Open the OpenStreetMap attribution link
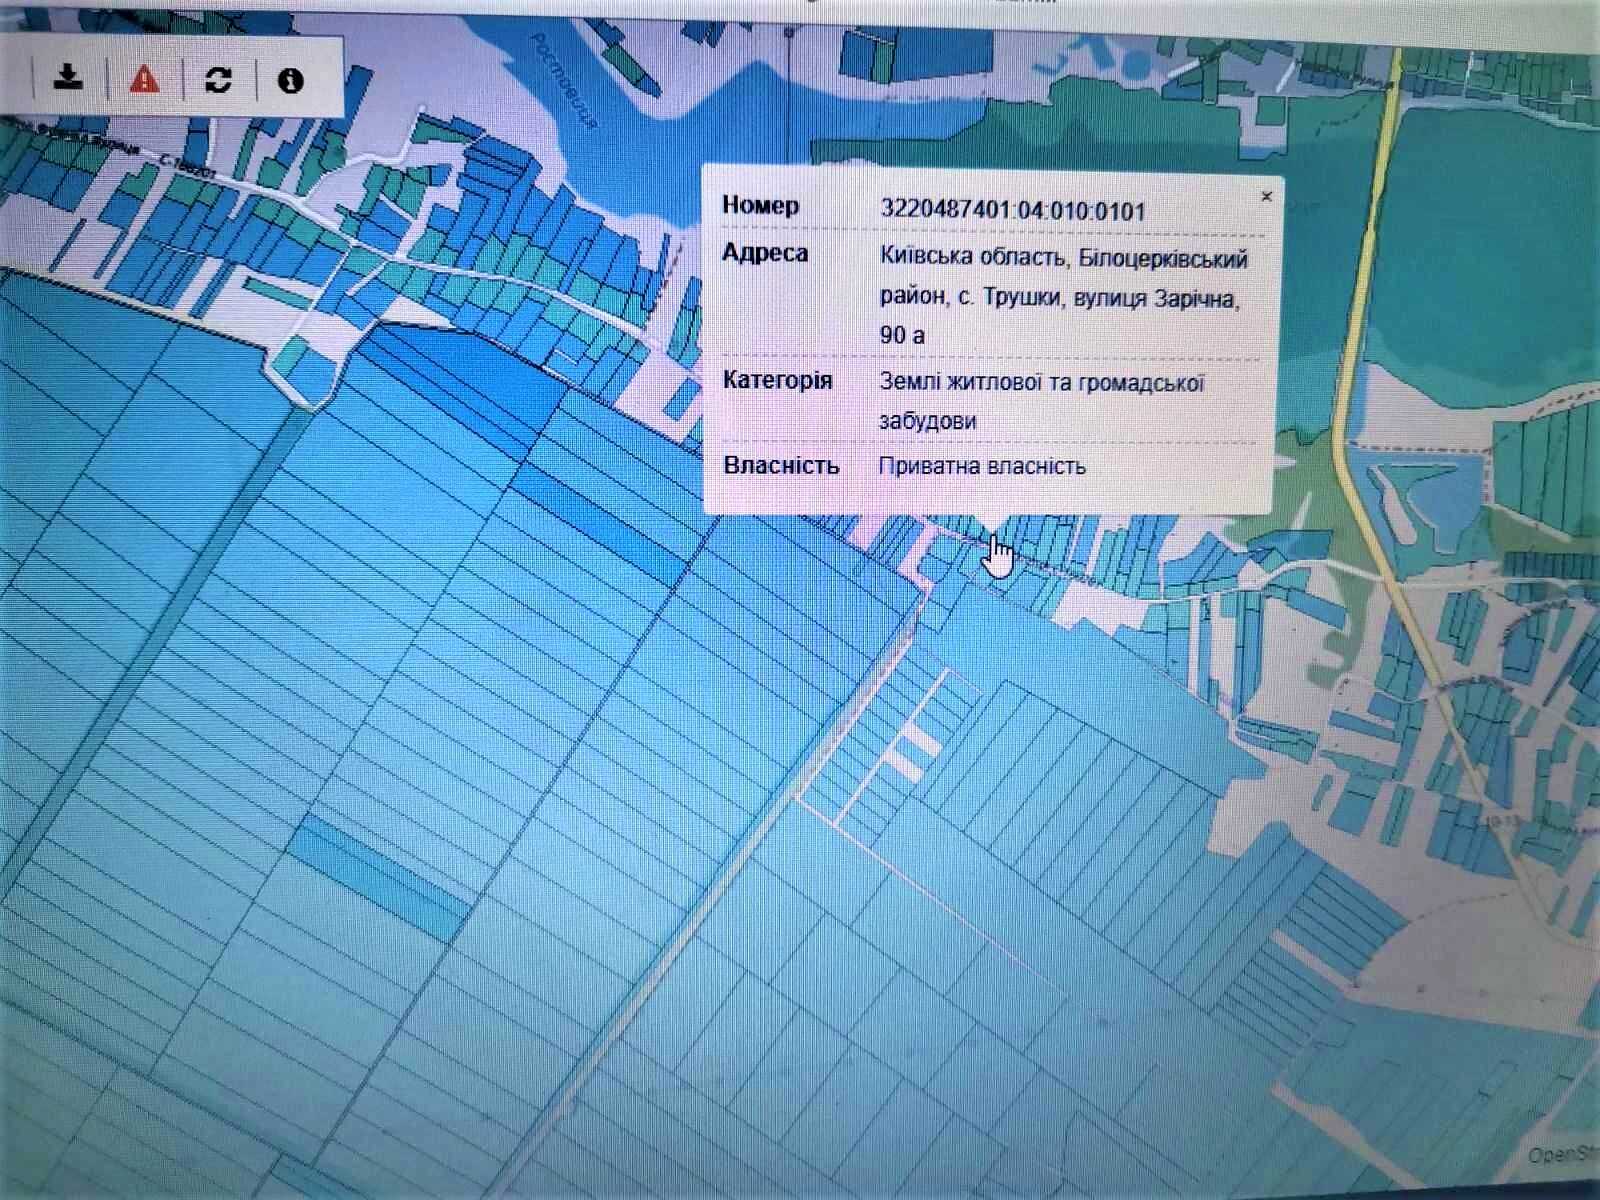 (x=1563, y=1155)
